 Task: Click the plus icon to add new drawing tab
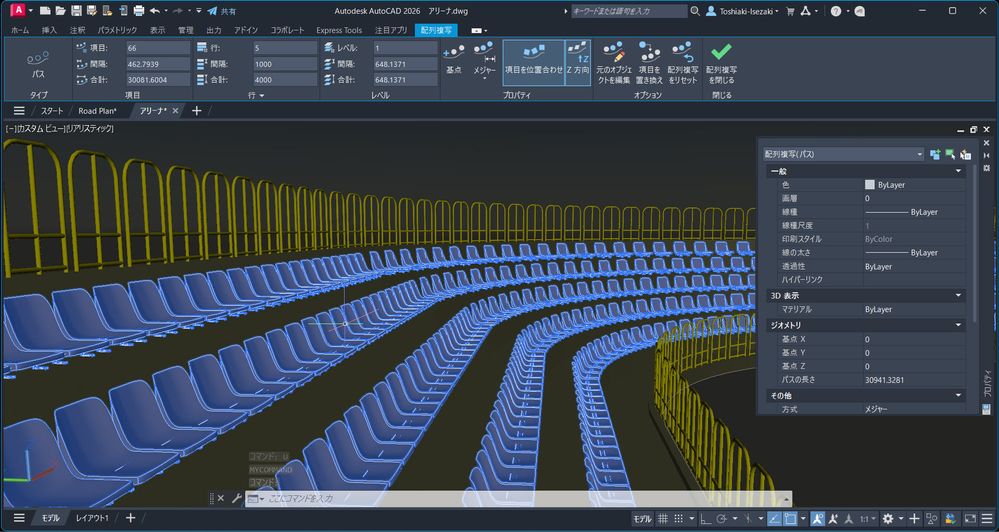196,111
